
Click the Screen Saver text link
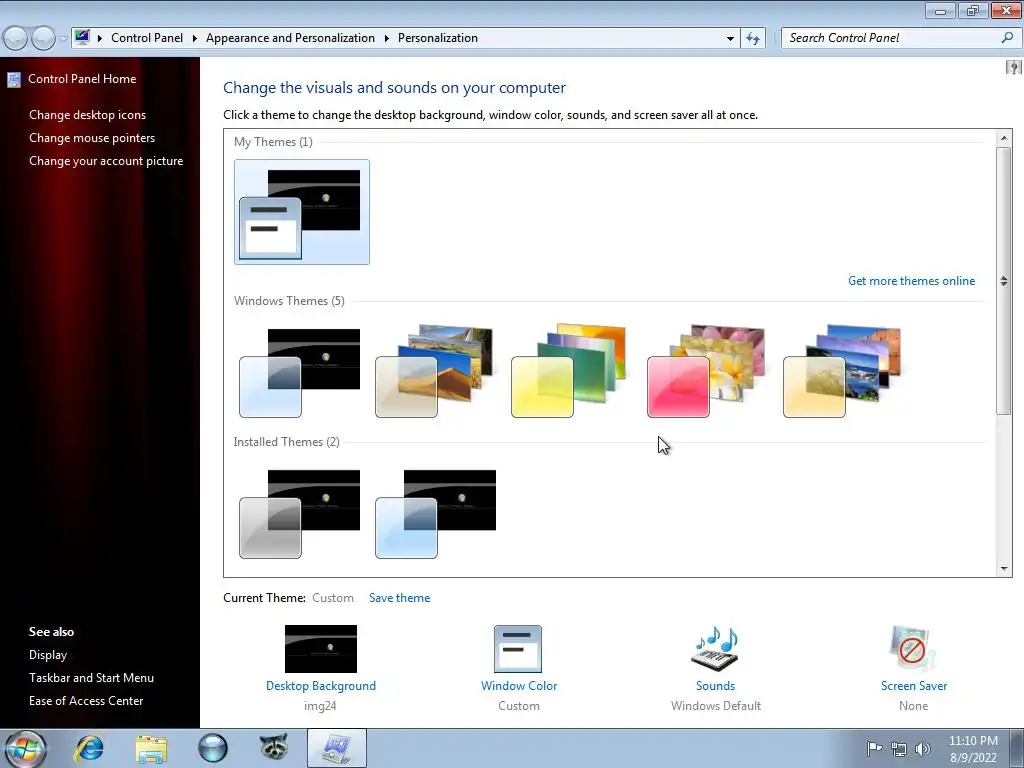pos(914,686)
